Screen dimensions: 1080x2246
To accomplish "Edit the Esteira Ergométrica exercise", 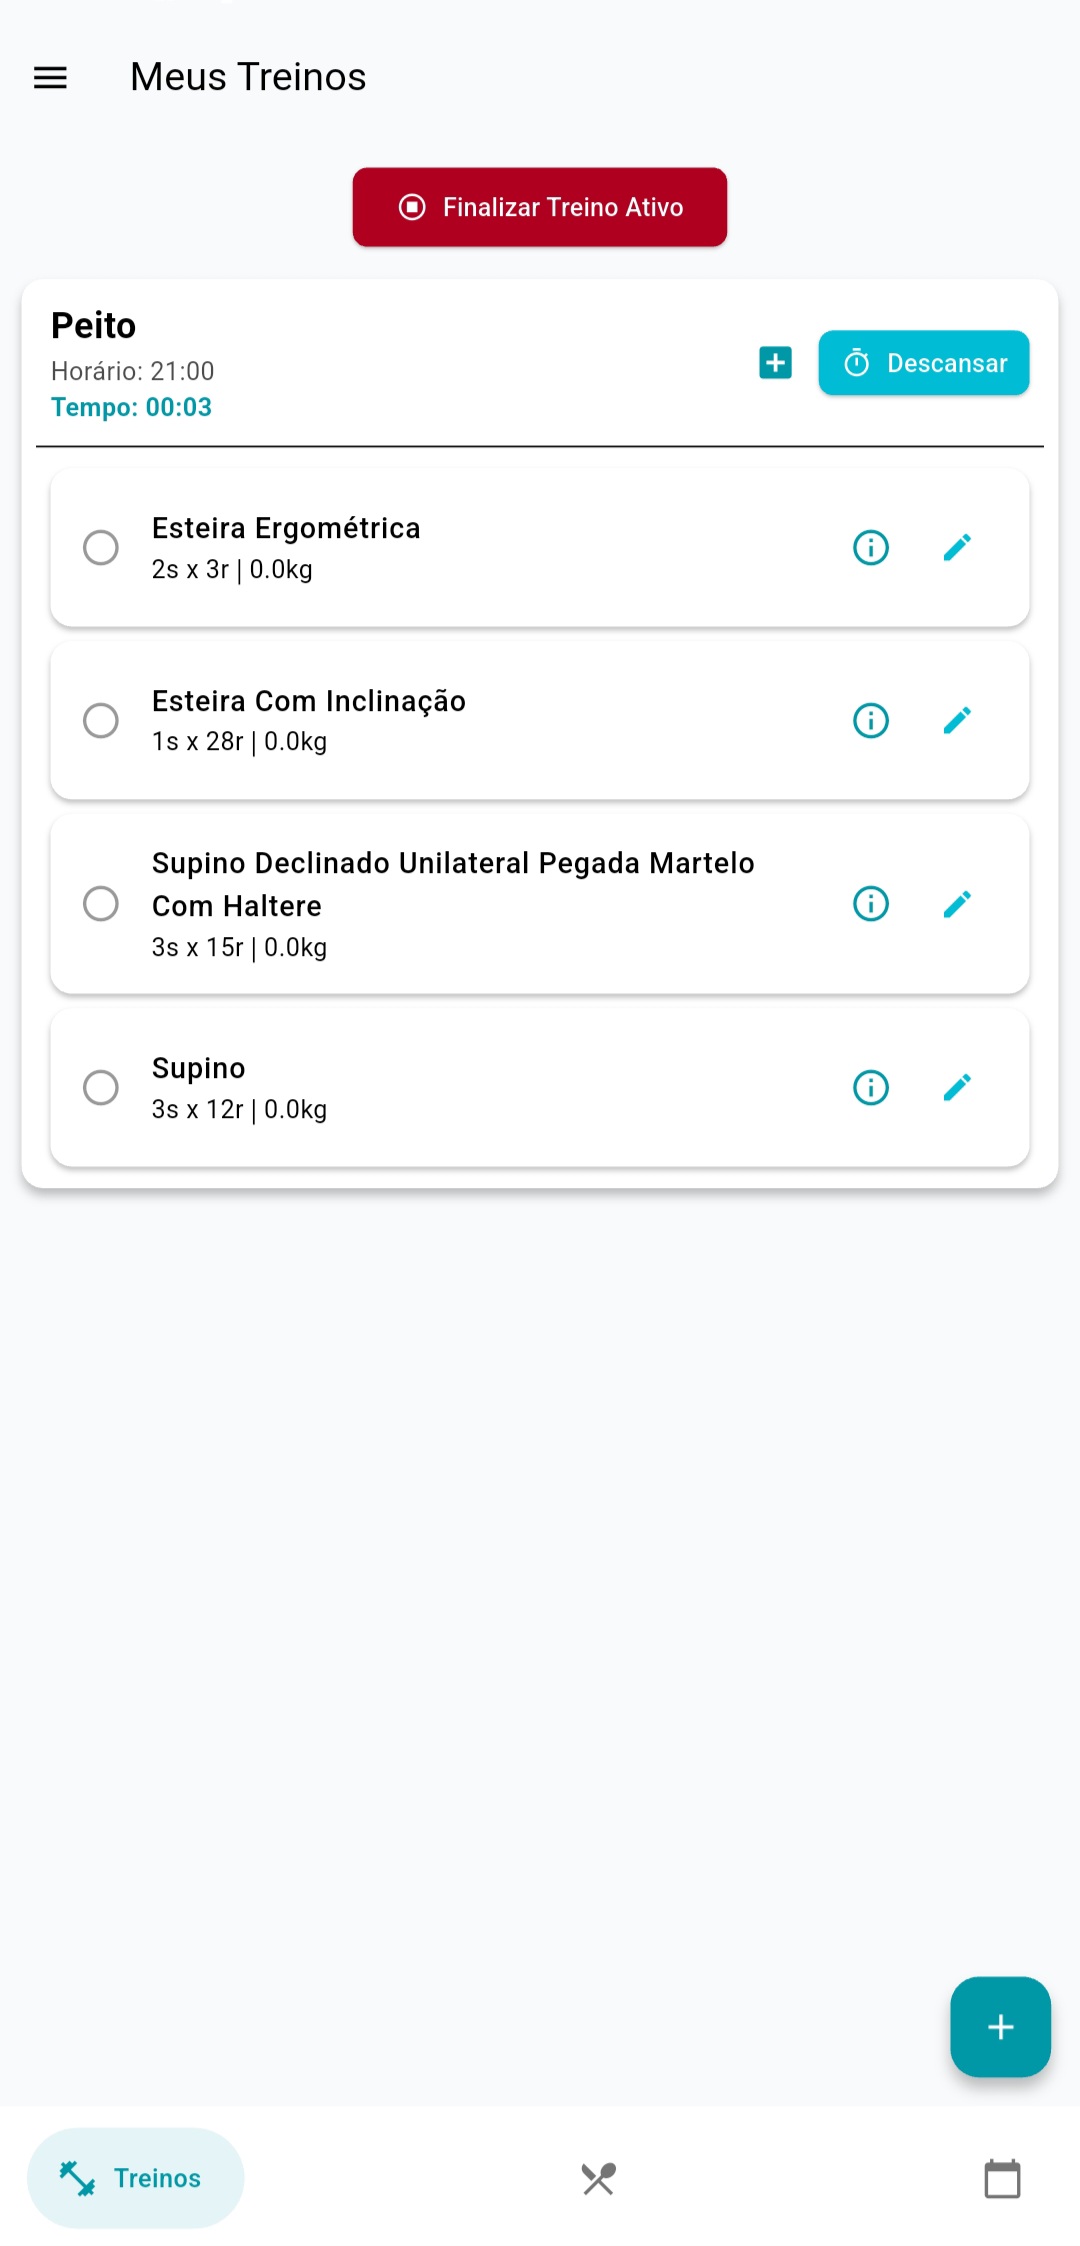I will 957,547.
